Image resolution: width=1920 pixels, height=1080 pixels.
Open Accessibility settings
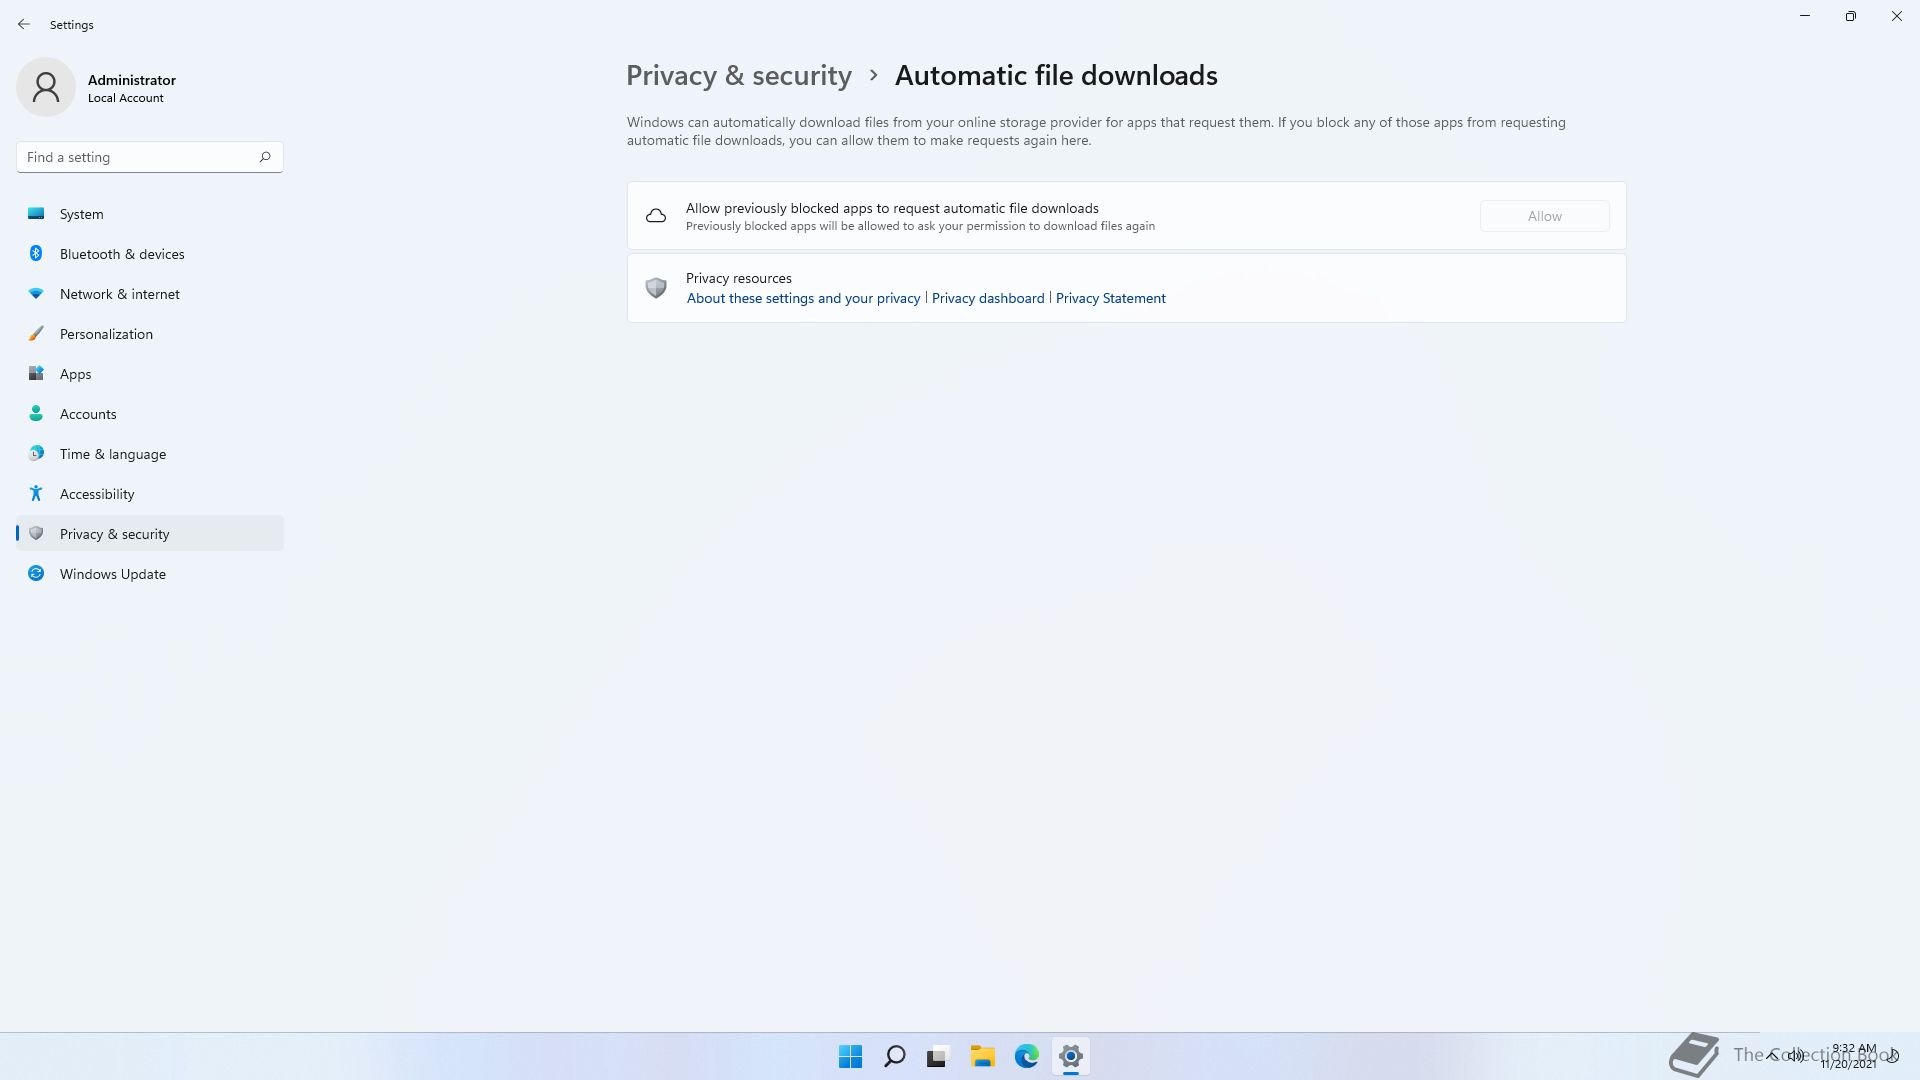150,494
